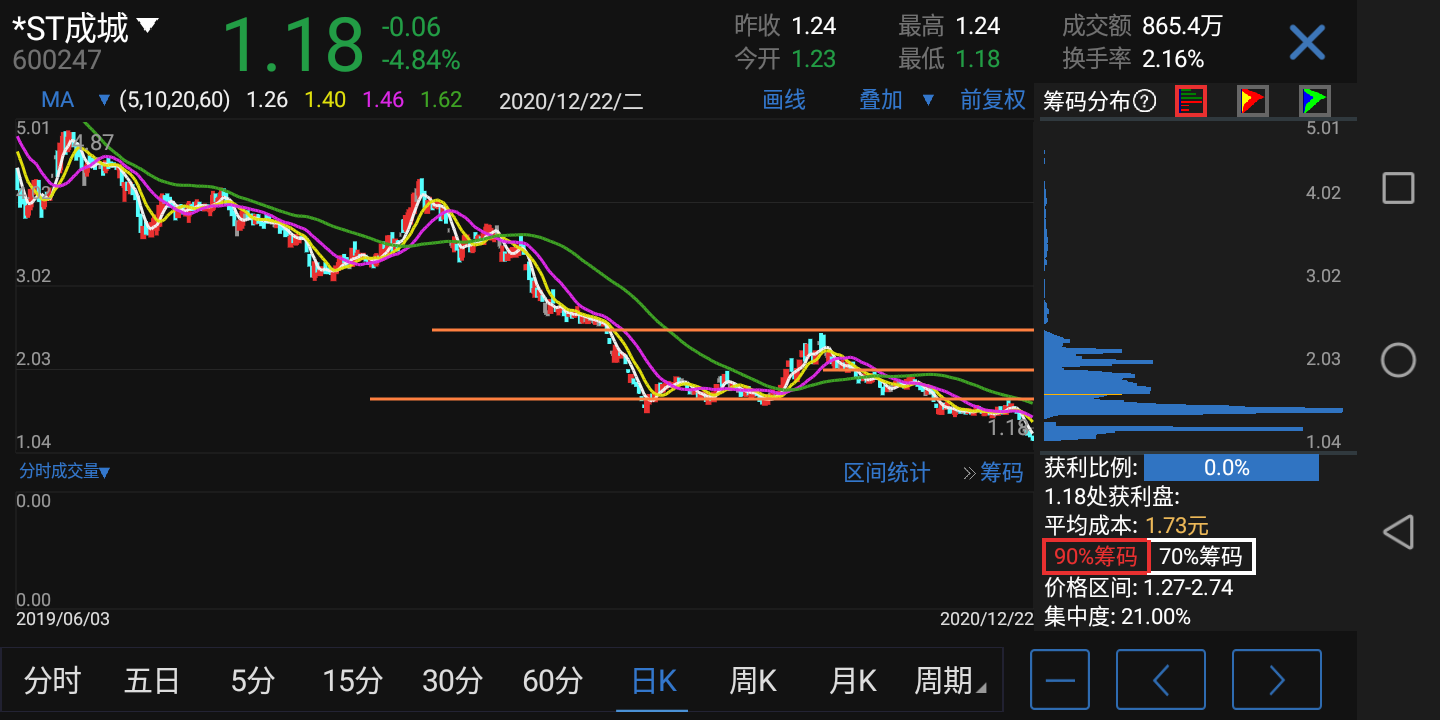Expand the 周期 period menu

[x=950, y=681]
